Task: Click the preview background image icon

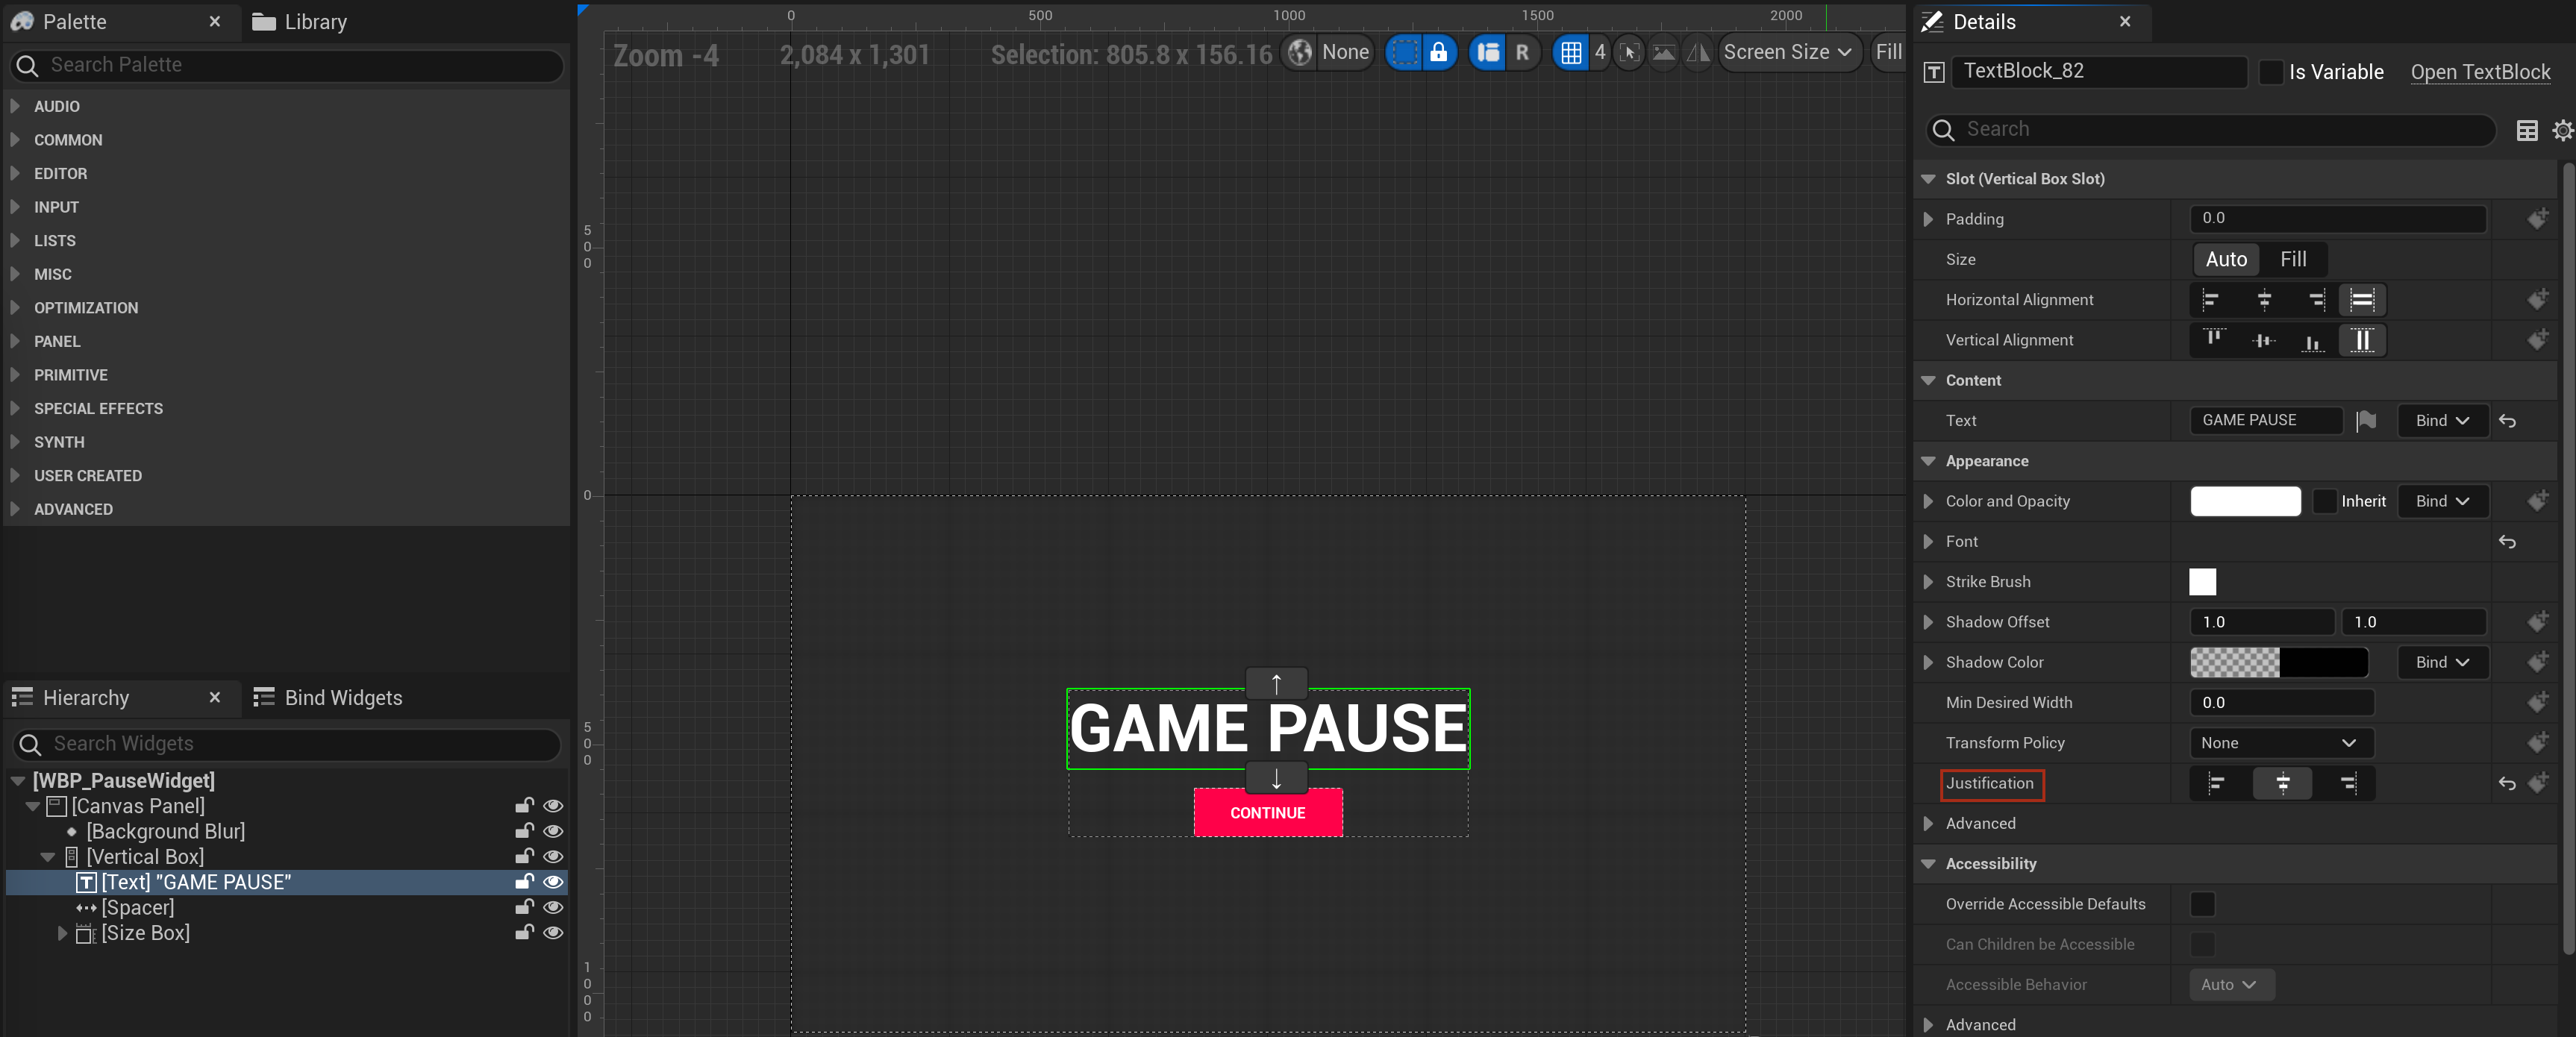Action: coord(1663,53)
